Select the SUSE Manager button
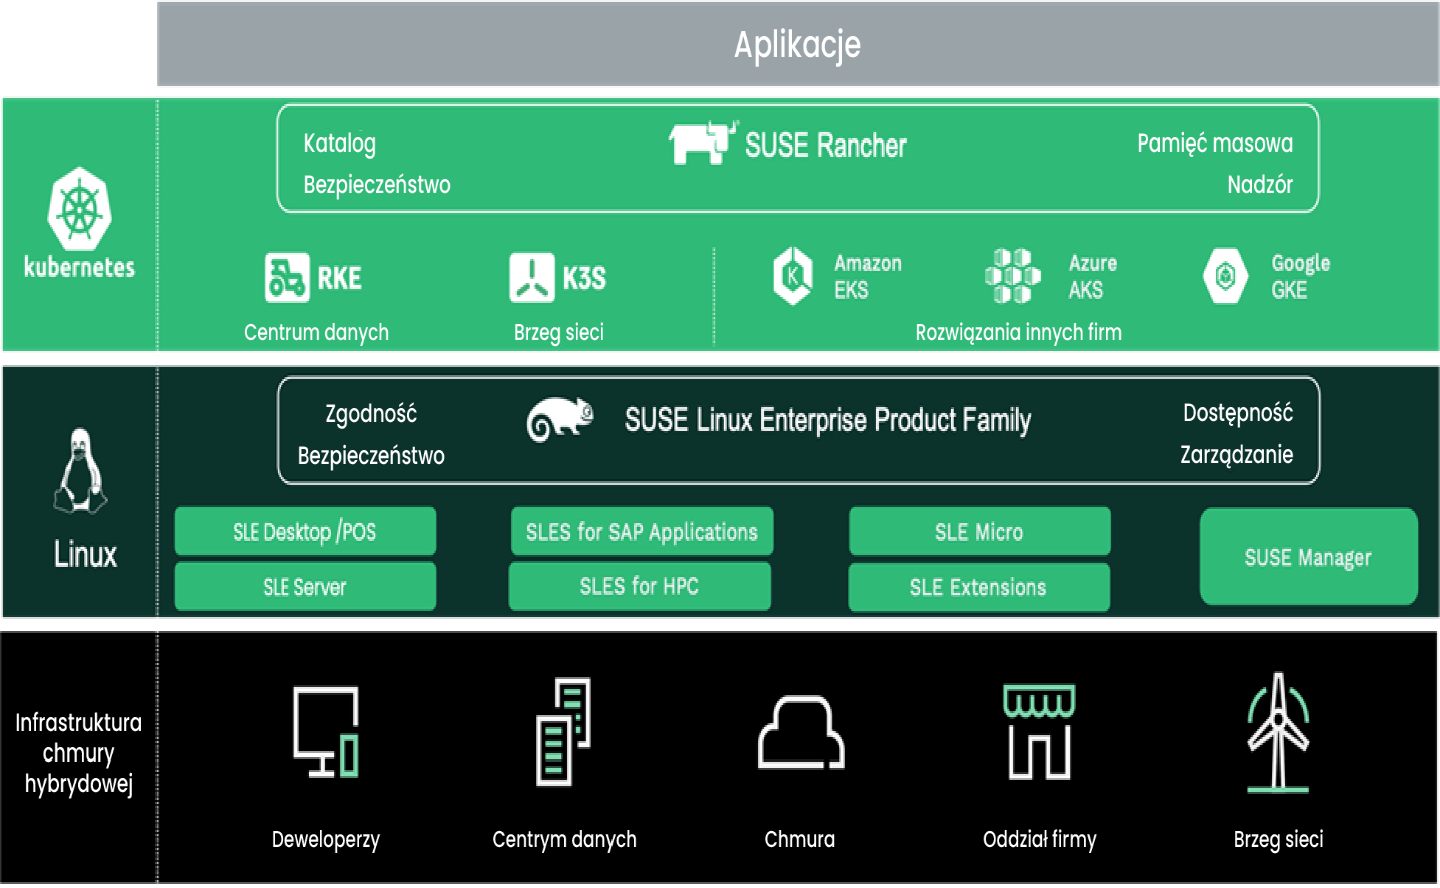This screenshot has height=888, width=1440. click(1308, 557)
